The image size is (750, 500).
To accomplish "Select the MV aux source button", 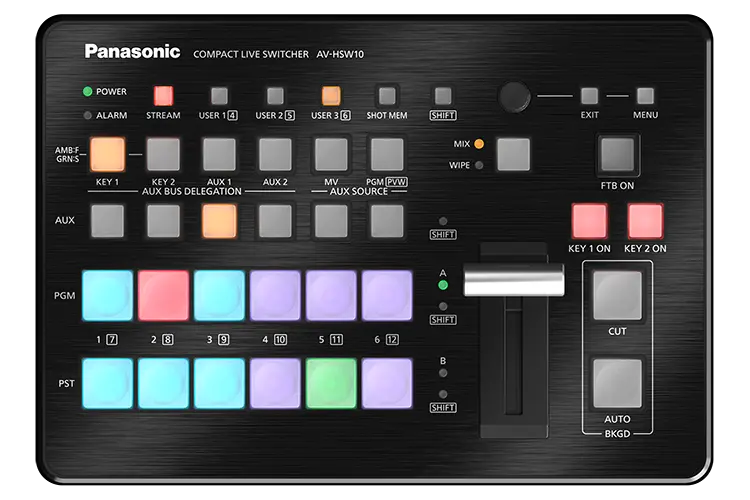I will (331, 154).
